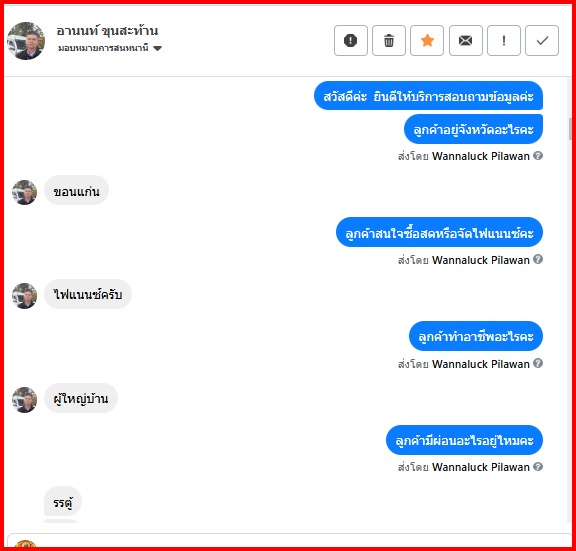Click customer name in the conversation header
The image size is (576, 551).
[107, 31]
